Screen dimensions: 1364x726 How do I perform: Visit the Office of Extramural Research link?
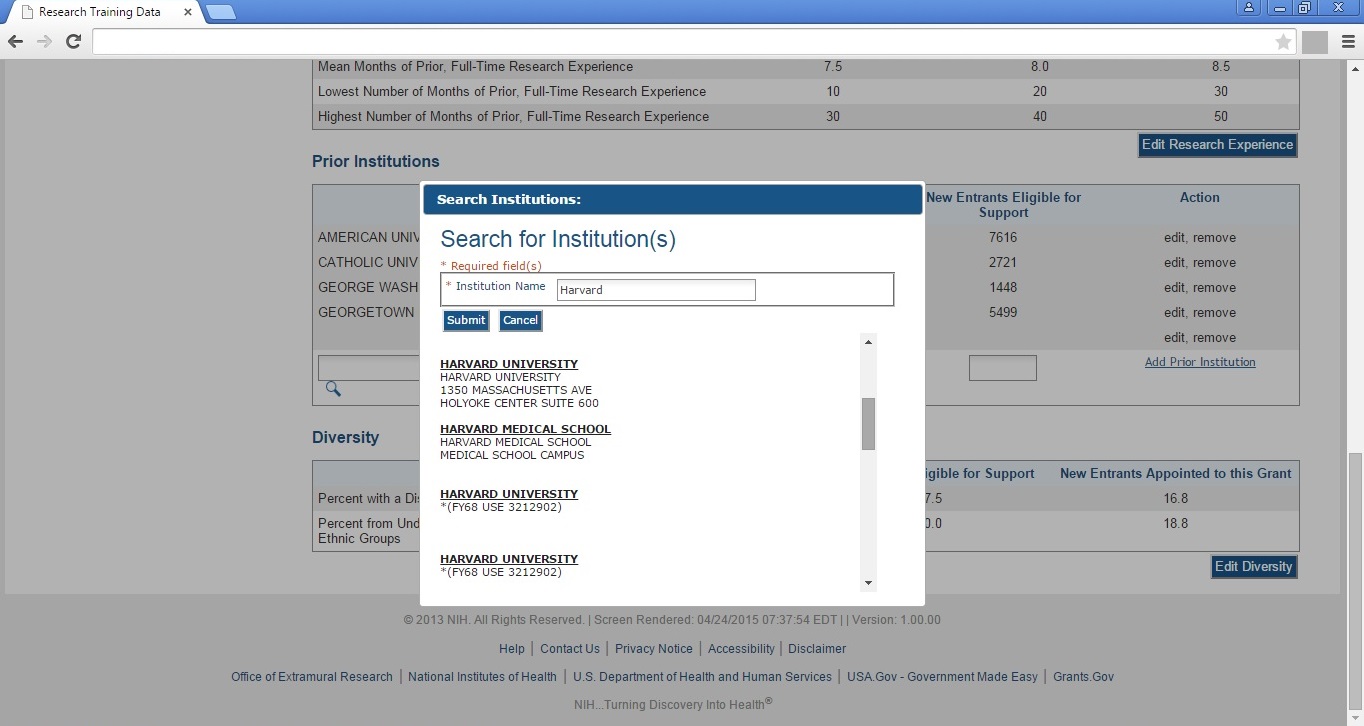312,677
